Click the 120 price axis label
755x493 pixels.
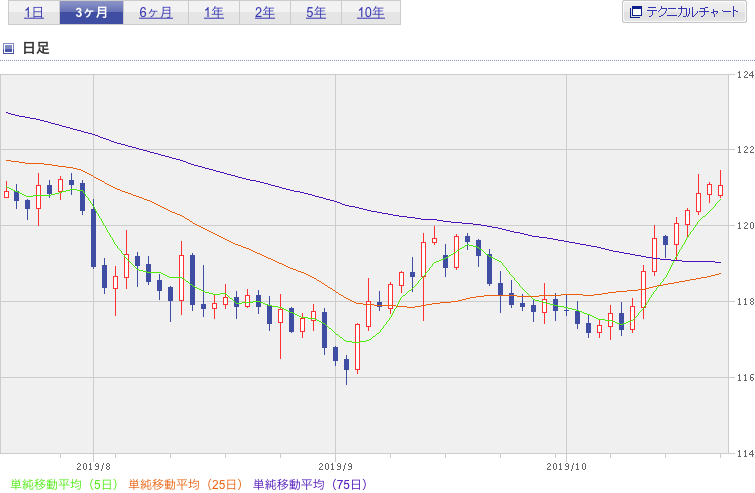(x=745, y=226)
